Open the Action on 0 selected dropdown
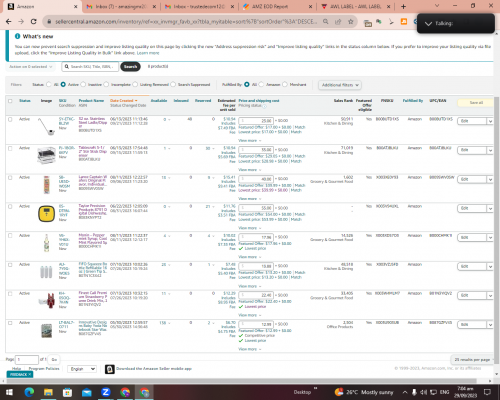This screenshot has height=400, width=500. click(x=30, y=67)
